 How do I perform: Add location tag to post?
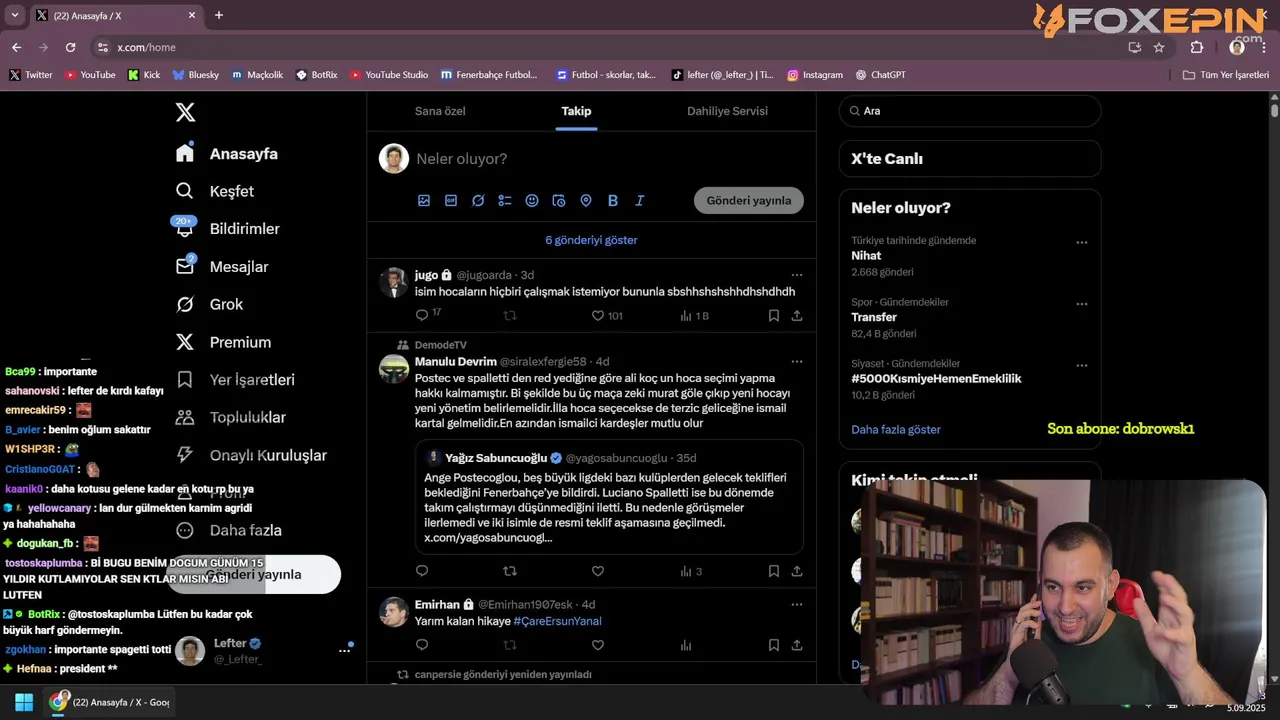586,201
